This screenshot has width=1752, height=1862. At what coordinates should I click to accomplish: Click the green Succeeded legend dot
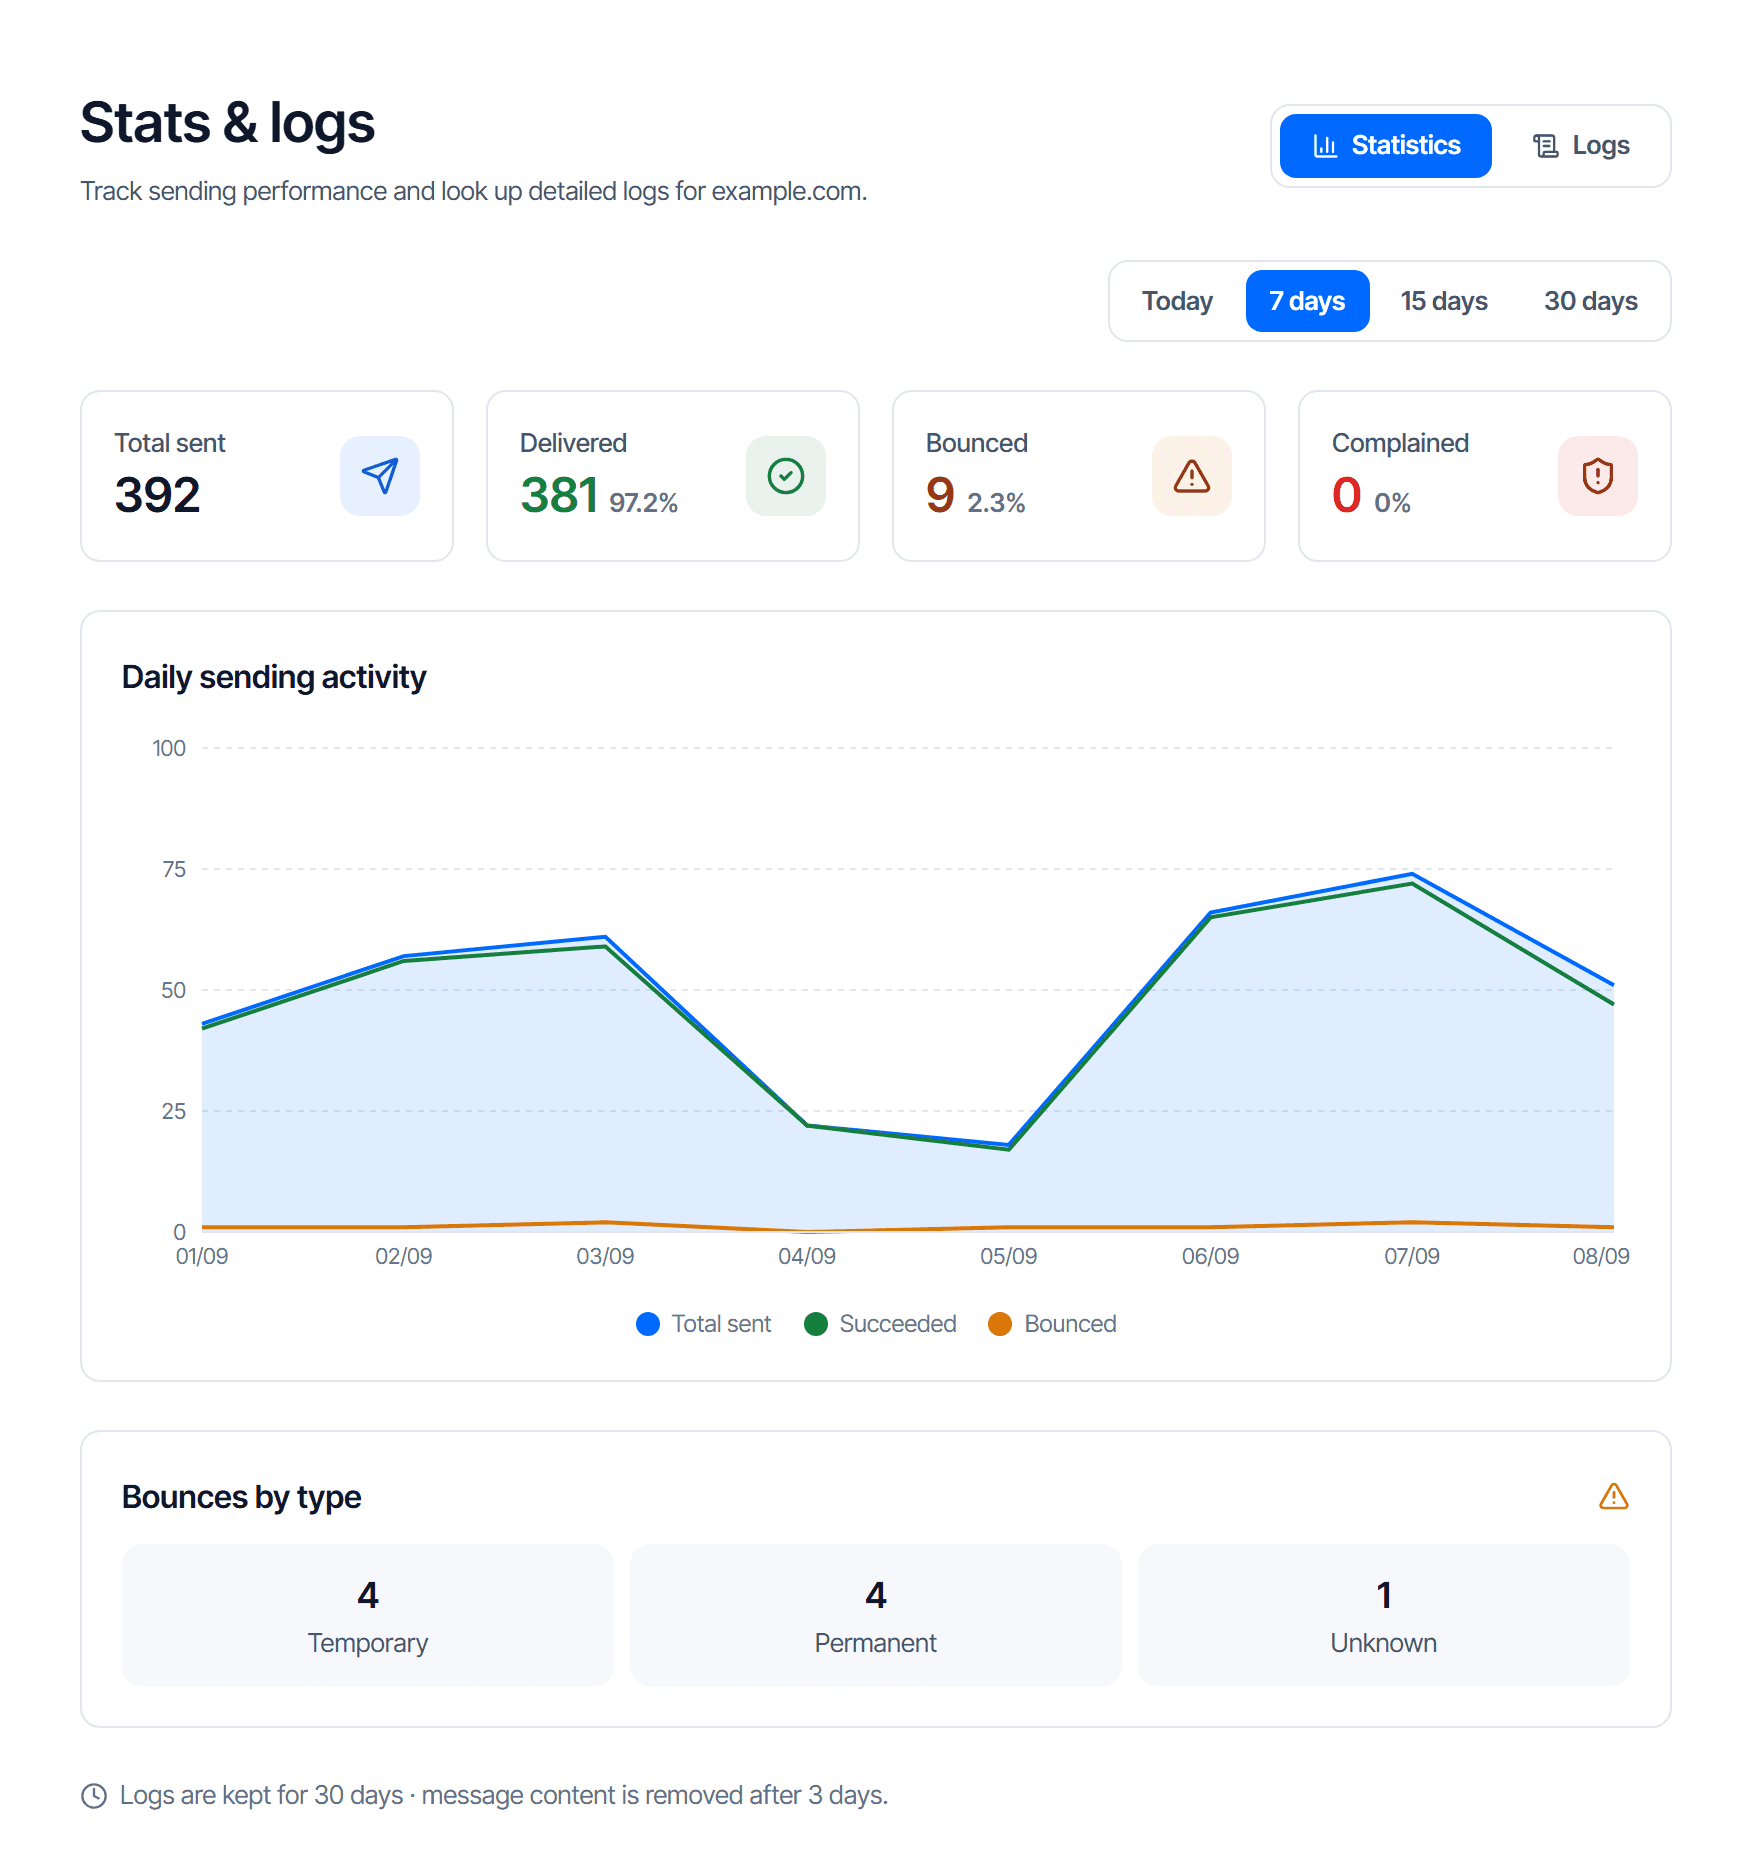click(816, 1324)
